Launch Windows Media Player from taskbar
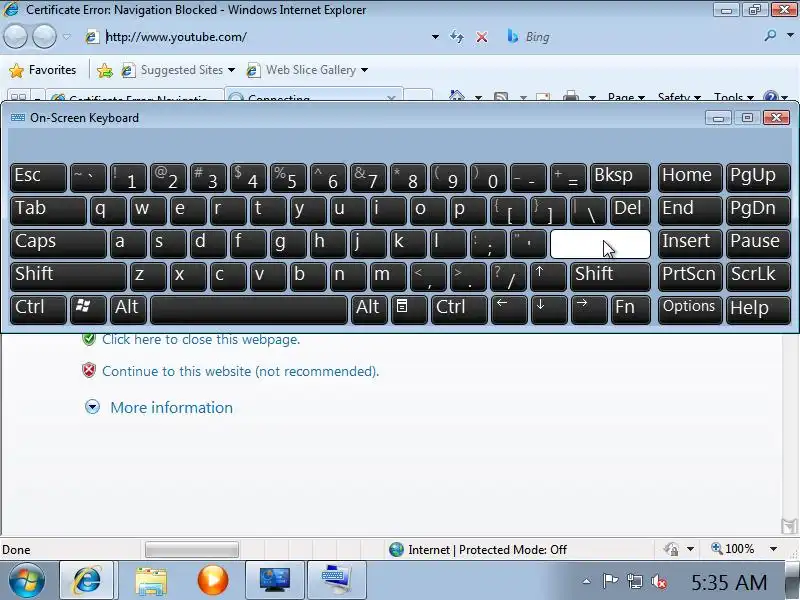The width and height of the screenshot is (800, 600). point(213,580)
